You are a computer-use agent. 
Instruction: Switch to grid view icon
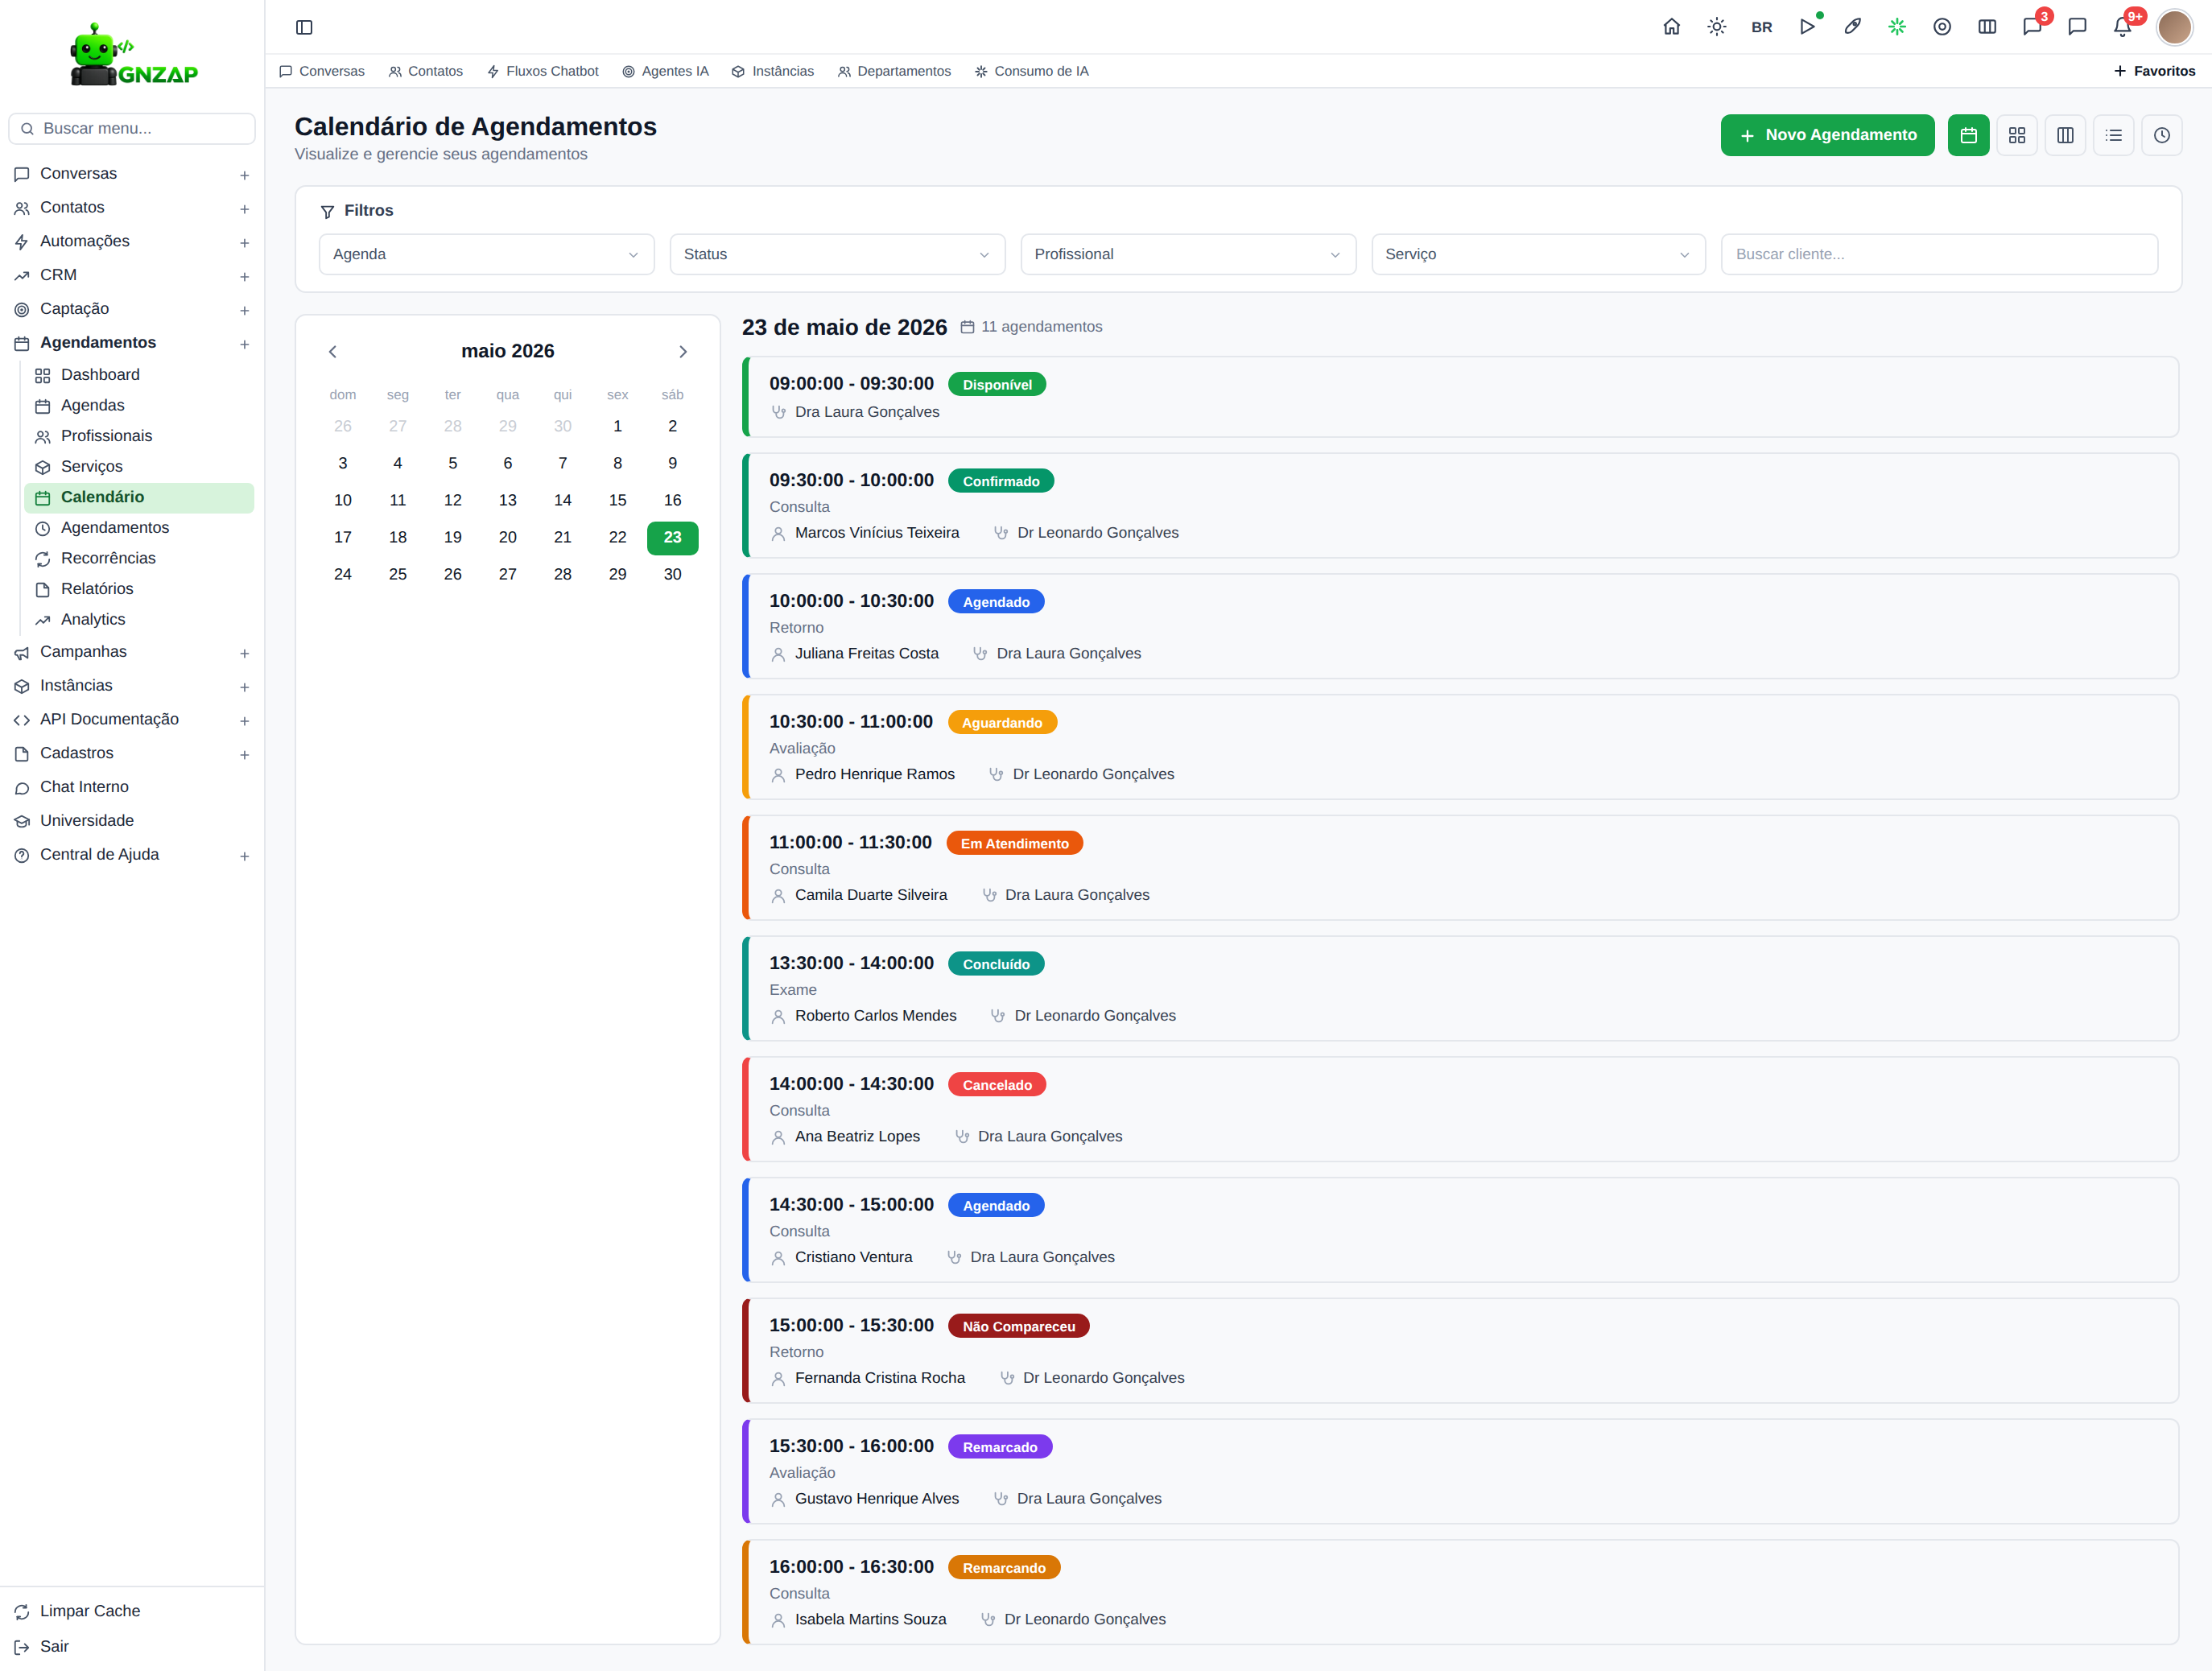click(2016, 135)
